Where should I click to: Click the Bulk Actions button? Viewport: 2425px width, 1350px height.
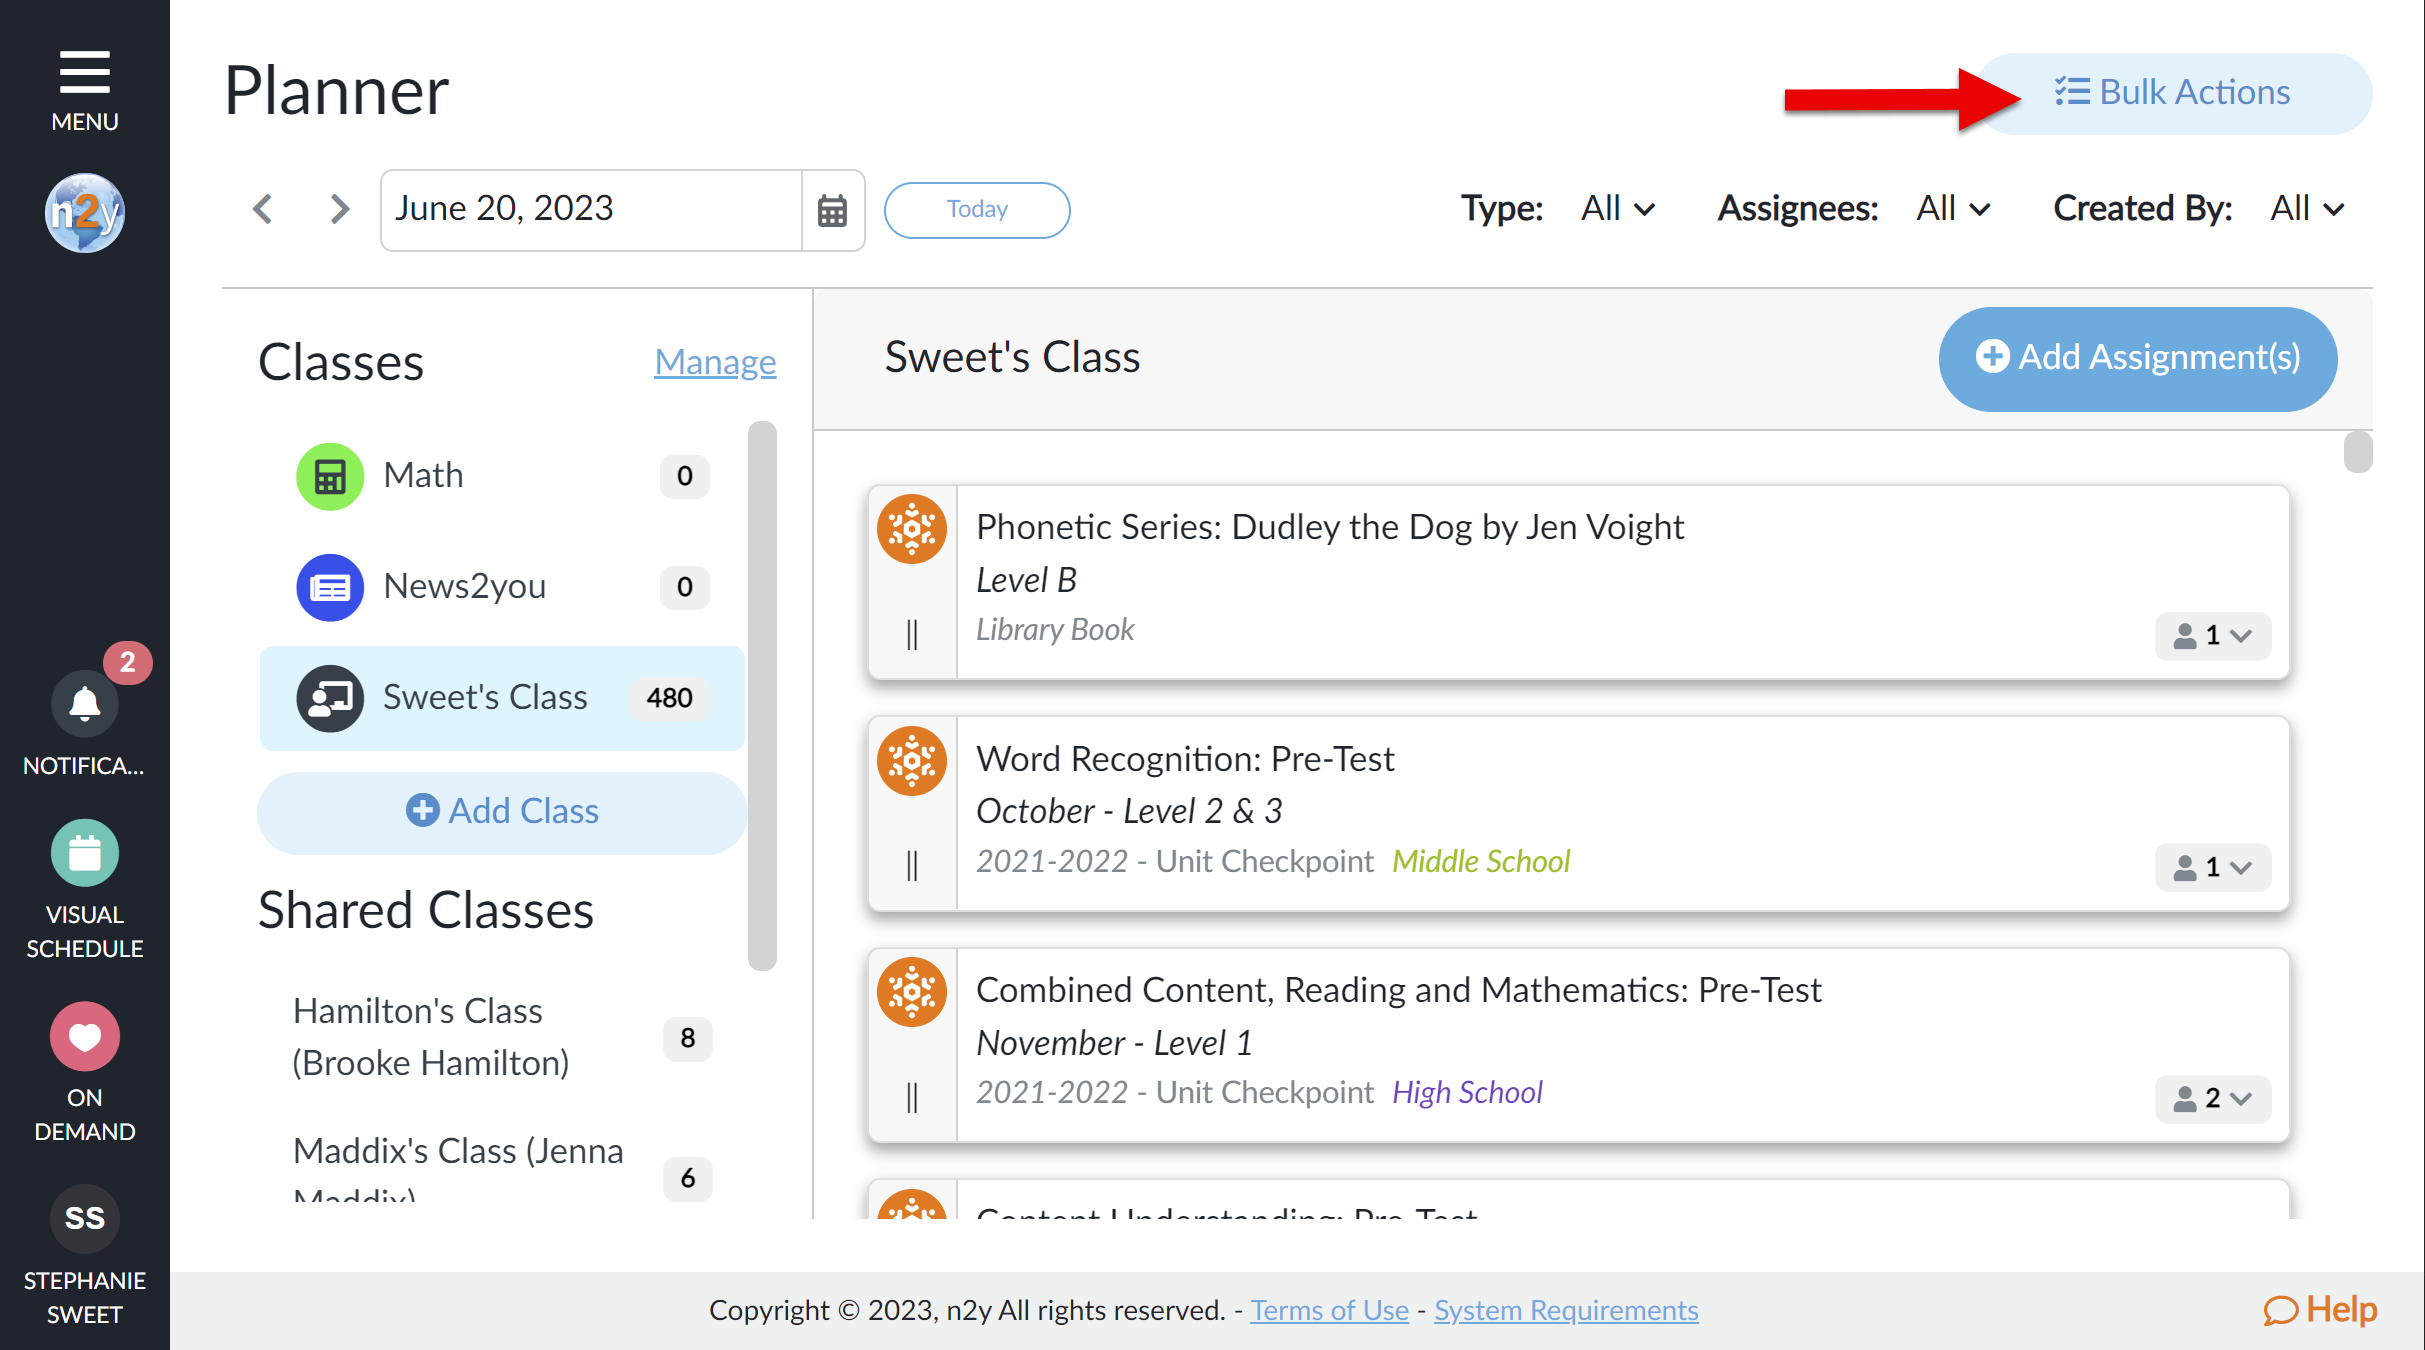(x=2173, y=93)
